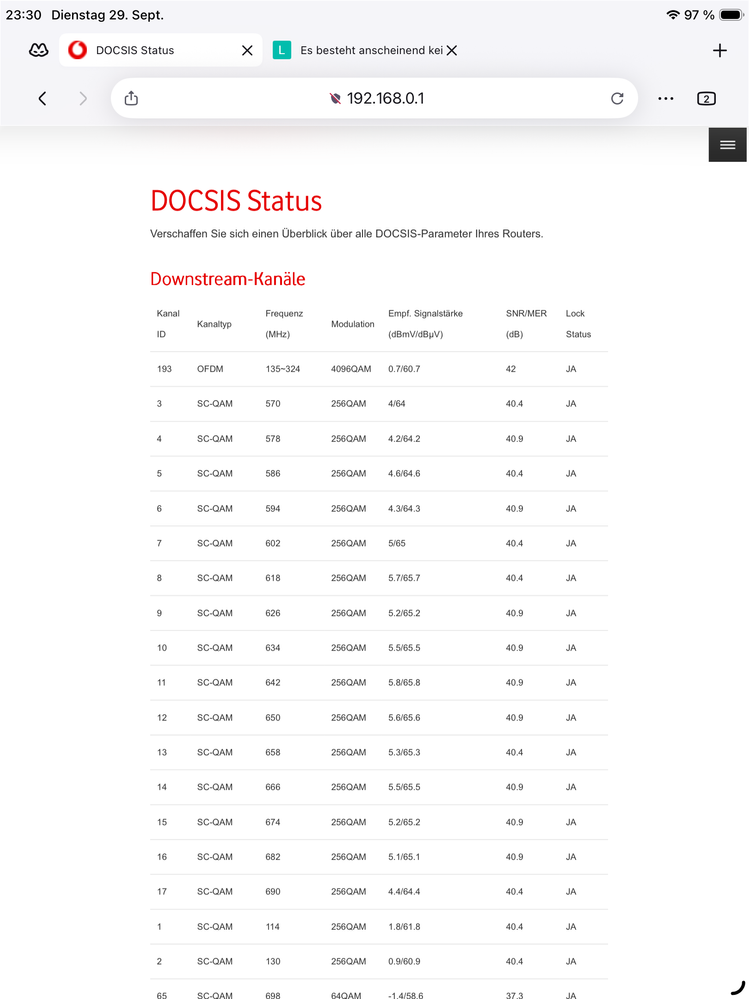The image size is (749, 999).
Task: Tap the battery indicator
Action: coord(730,15)
